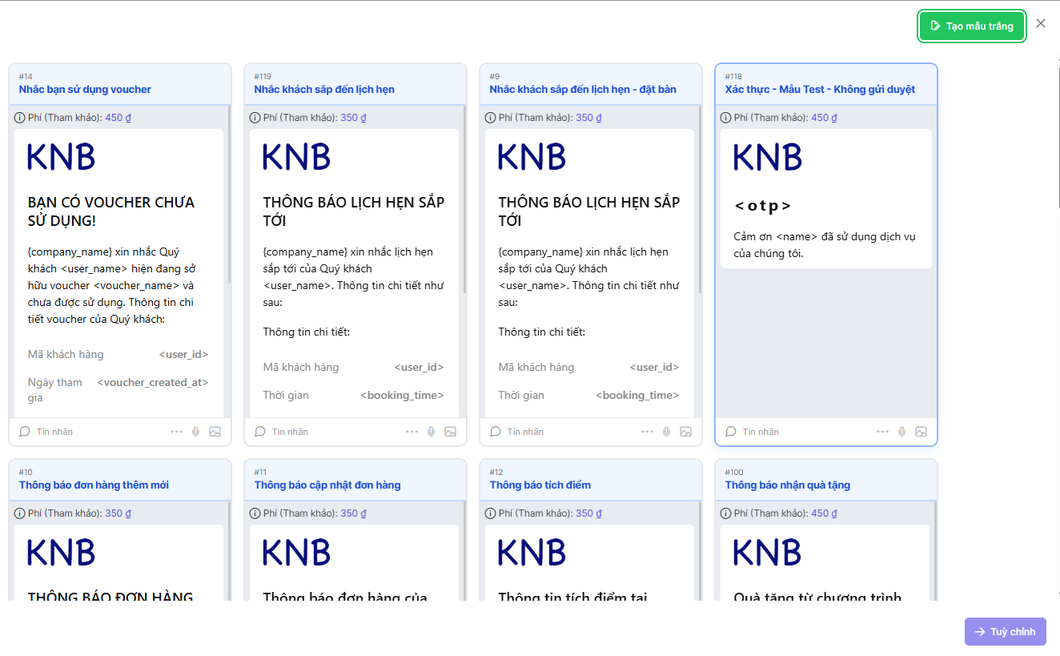Click chat bubble icon in card #119

point(260,431)
